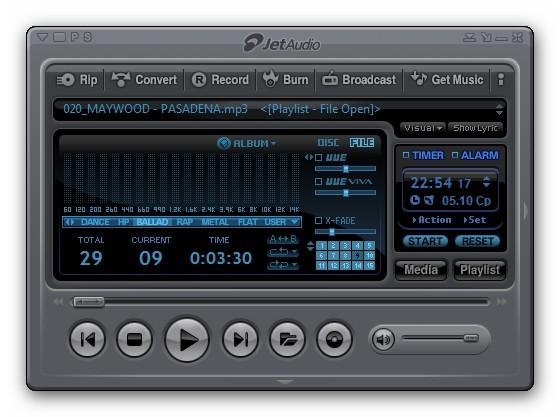Click the triangle main menu icon
The height and width of the screenshot is (417, 560).
42,37
